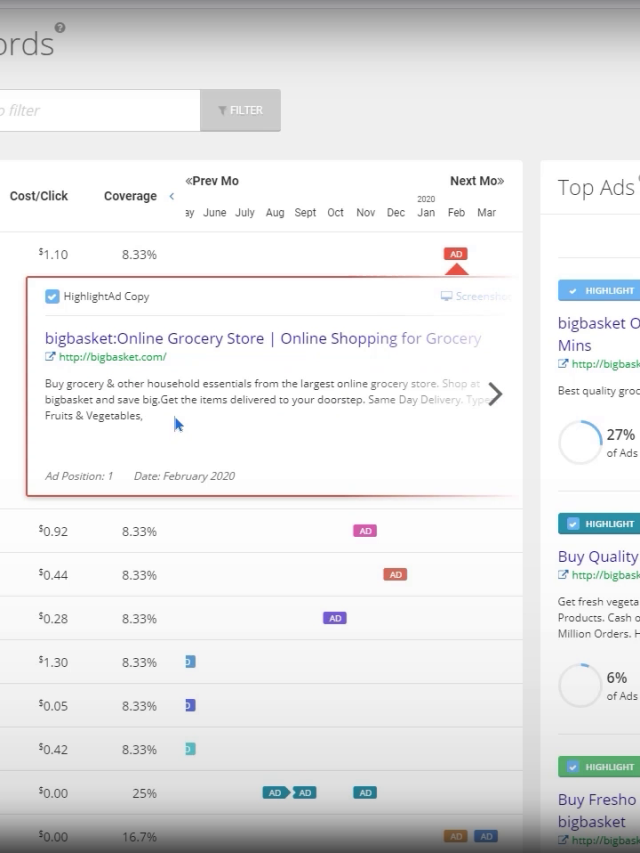This screenshot has height=853, width=640.
Task: Open the bigbasket Online Grocery Store ad headline
Action: click(263, 338)
